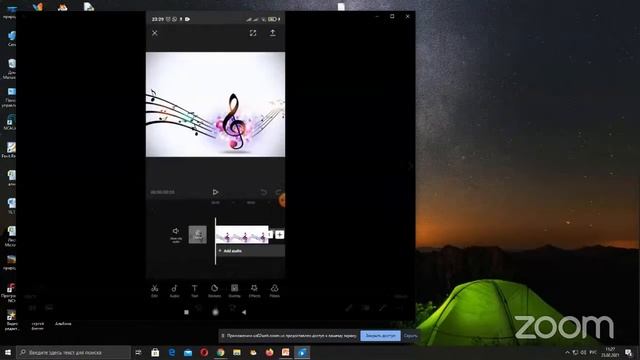This screenshot has width=640, height=360.
Task: Tap the Android recent apps square button
Action: pos(187,312)
